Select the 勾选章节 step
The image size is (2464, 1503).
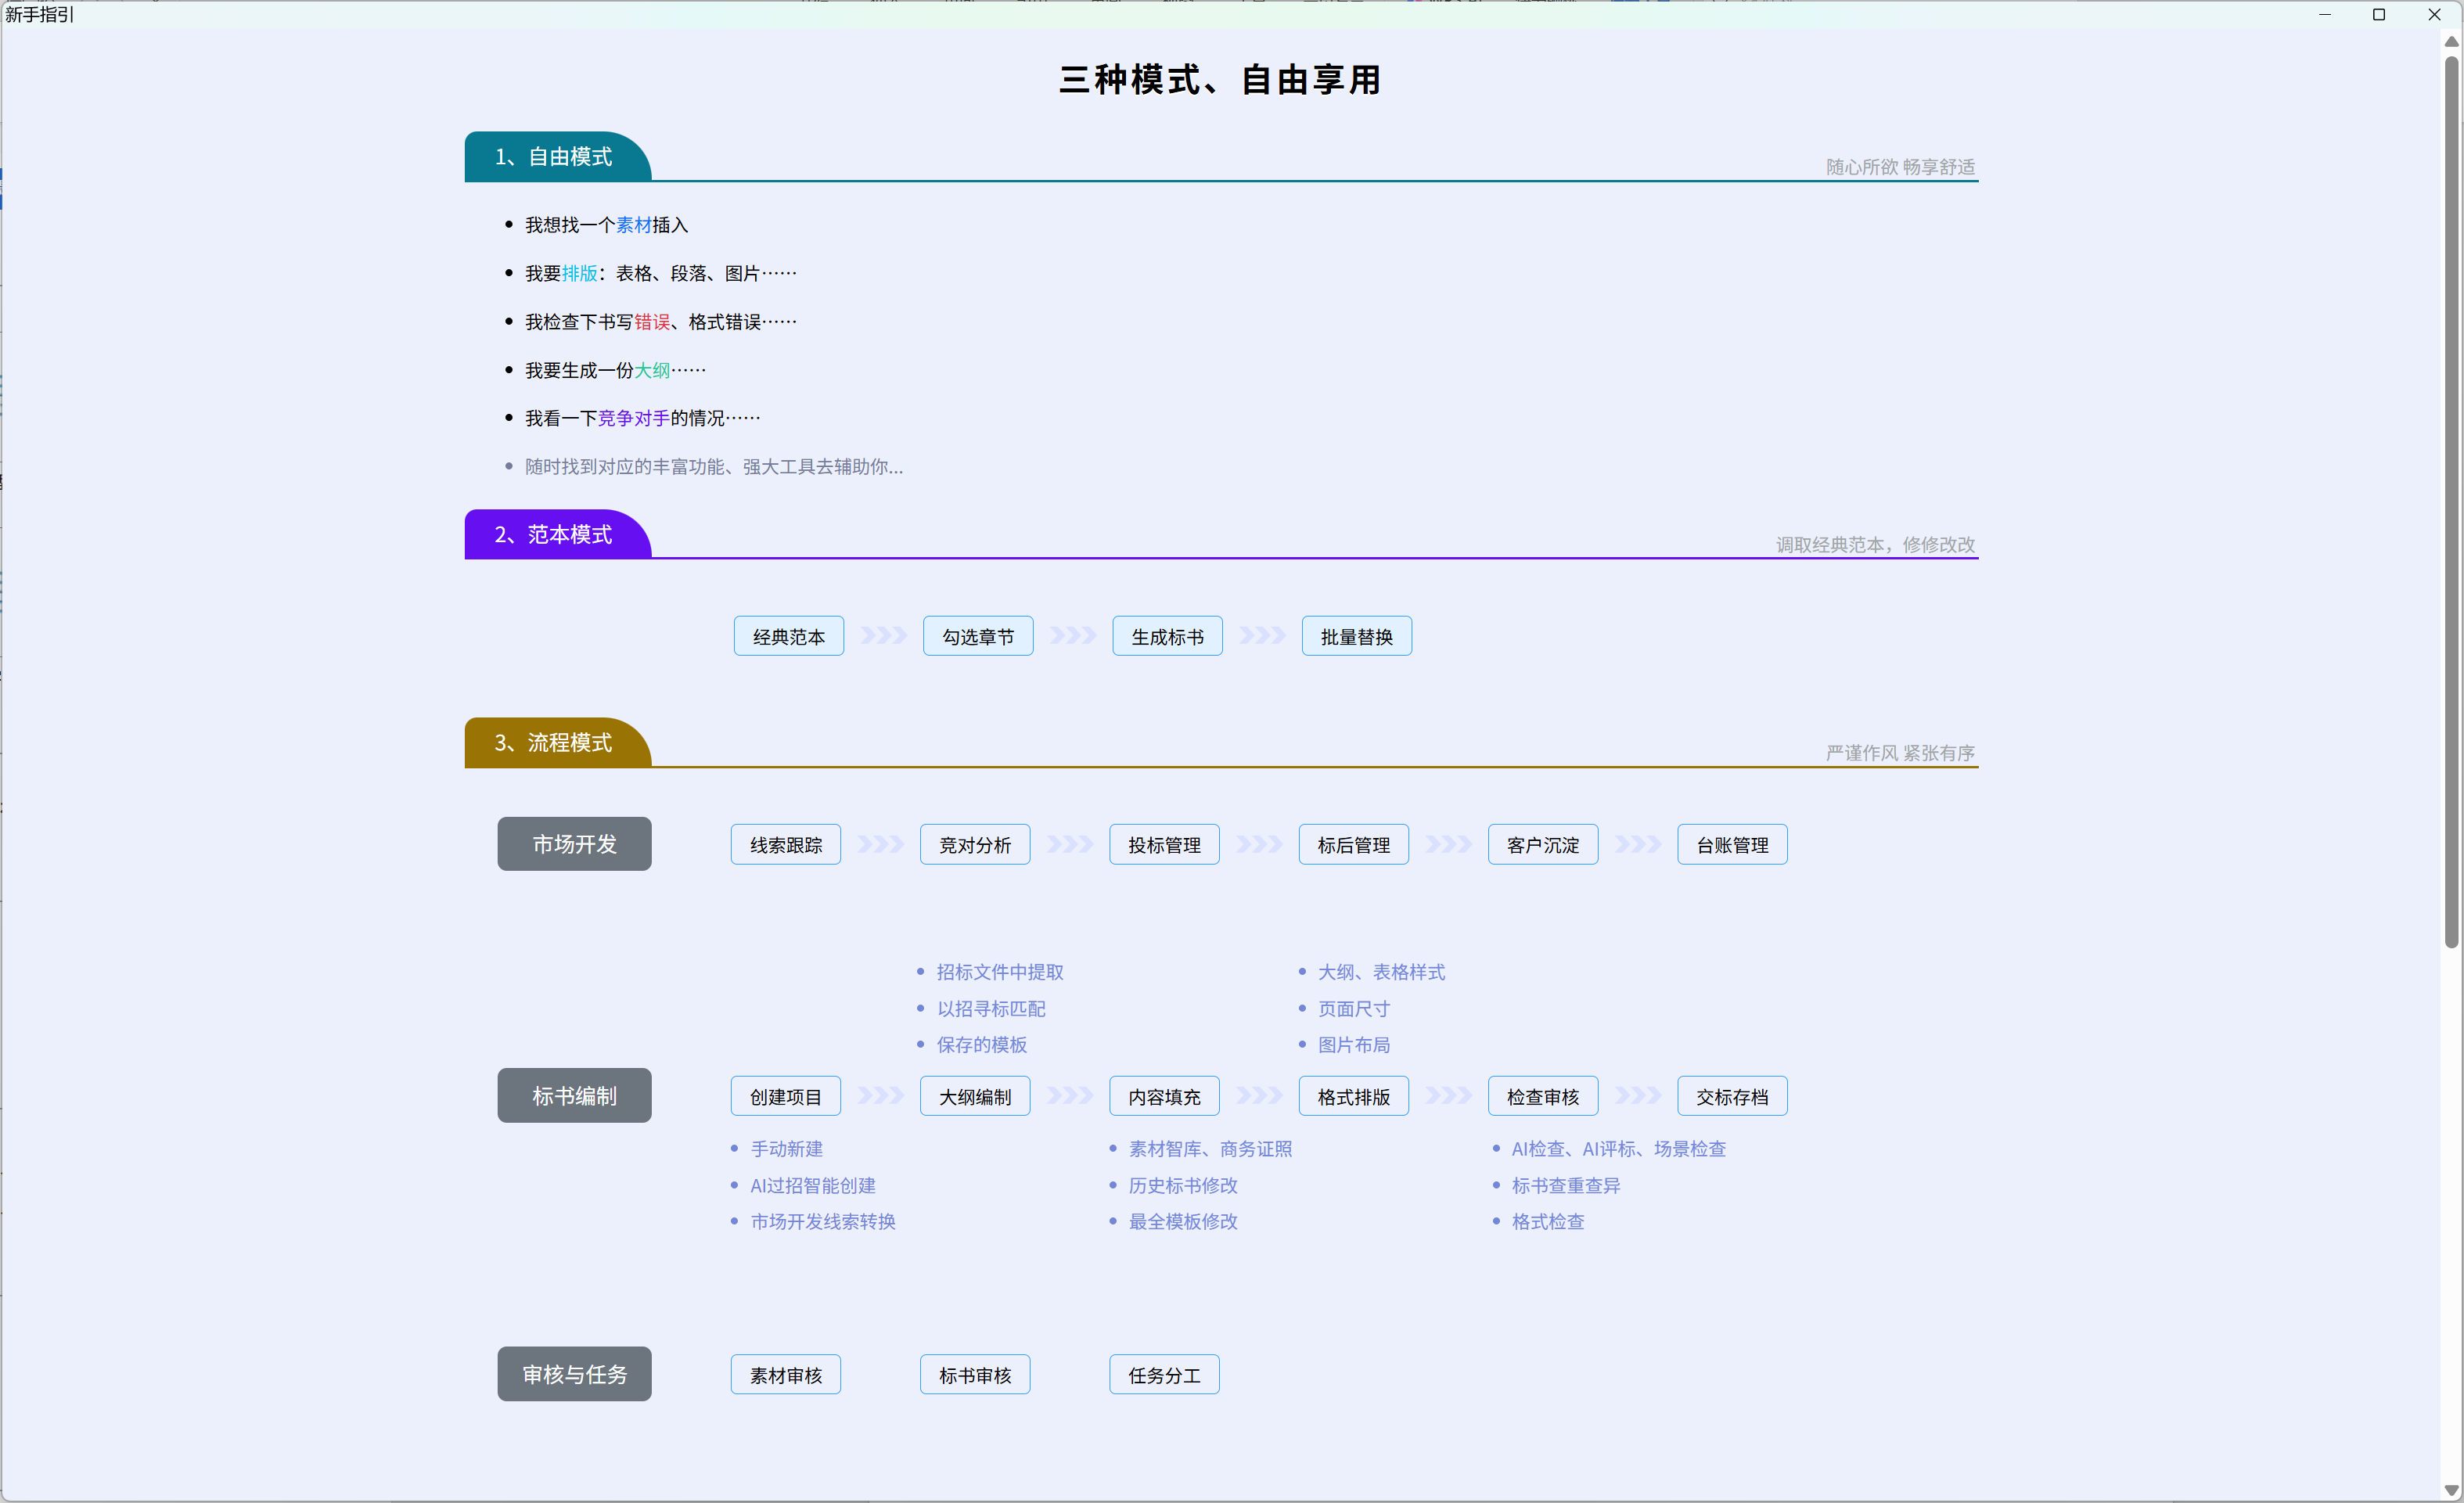point(977,637)
